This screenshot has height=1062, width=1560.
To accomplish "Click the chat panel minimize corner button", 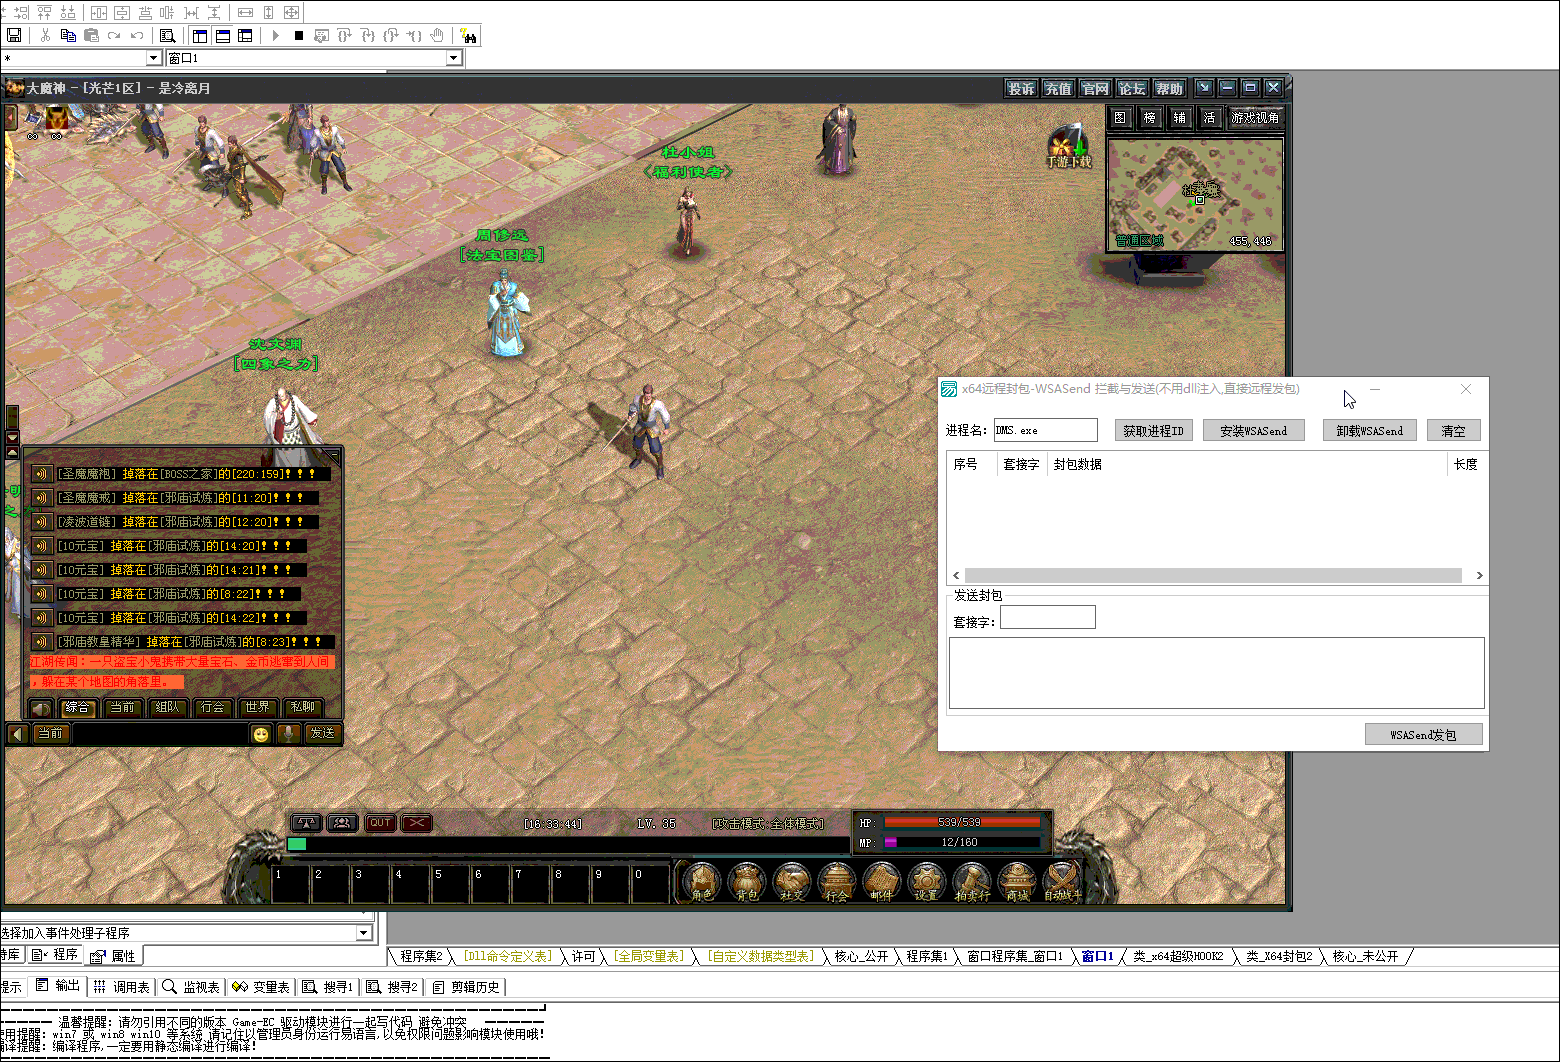I will (x=334, y=456).
